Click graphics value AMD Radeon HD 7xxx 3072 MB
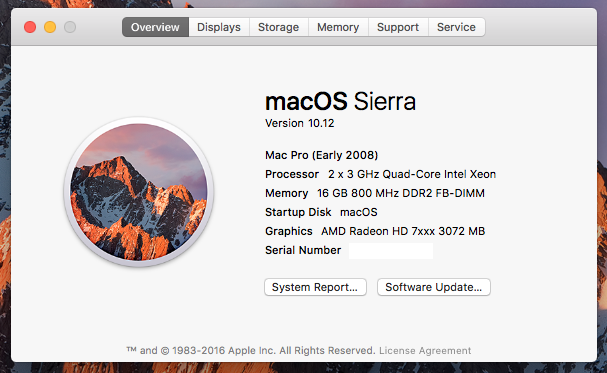Viewport: 607px width, 373px height. coord(403,231)
